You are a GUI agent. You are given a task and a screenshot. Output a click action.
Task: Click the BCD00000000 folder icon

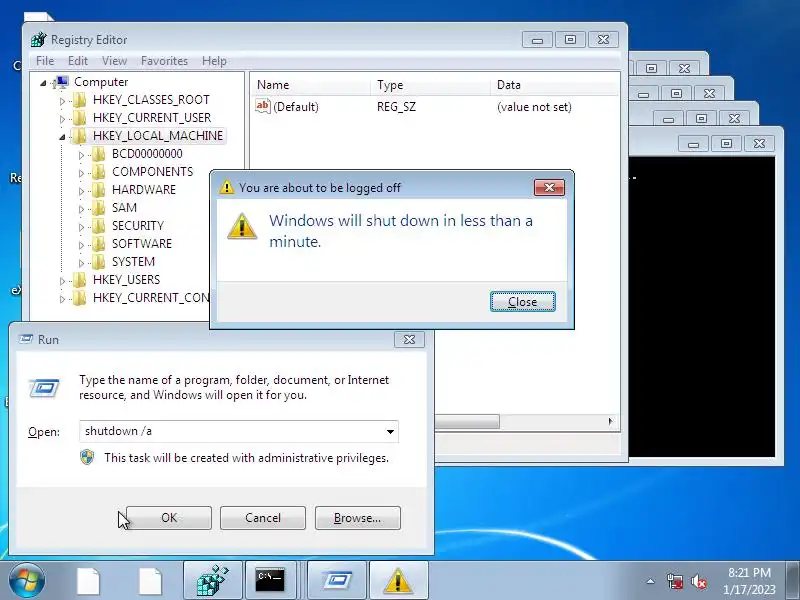(98, 154)
